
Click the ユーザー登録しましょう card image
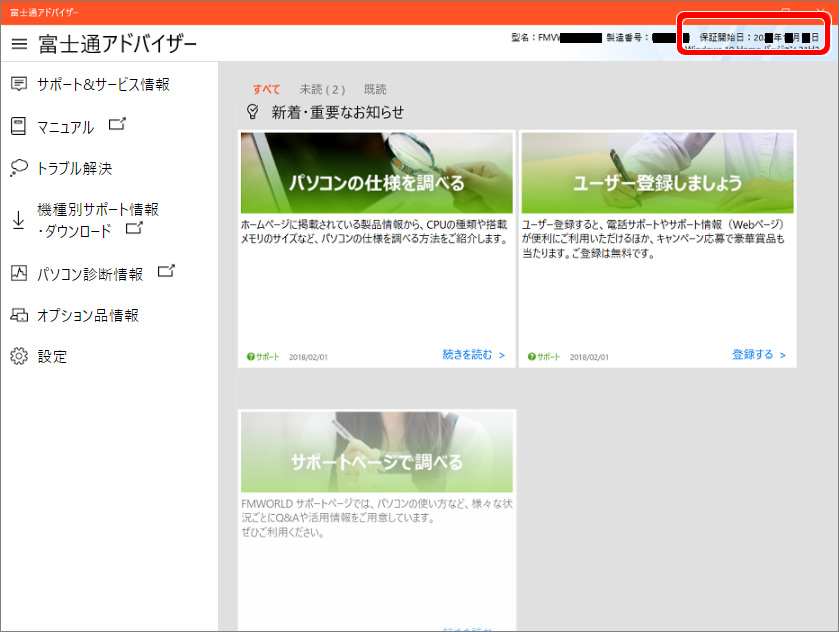(x=658, y=172)
